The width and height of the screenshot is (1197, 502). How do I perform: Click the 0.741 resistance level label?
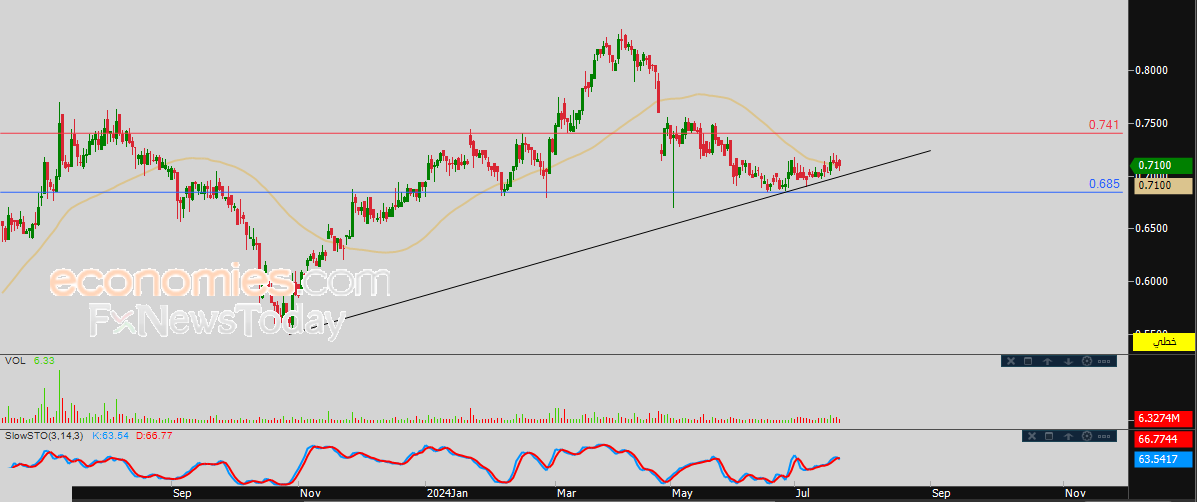(x=1104, y=124)
